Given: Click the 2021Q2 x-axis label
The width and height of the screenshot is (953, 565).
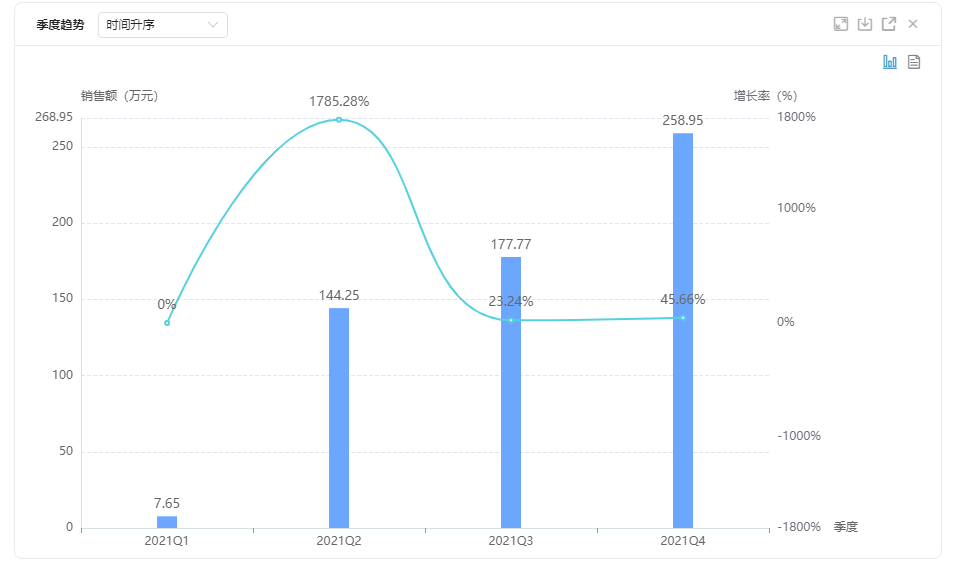Looking at the screenshot, I should coord(339,541).
